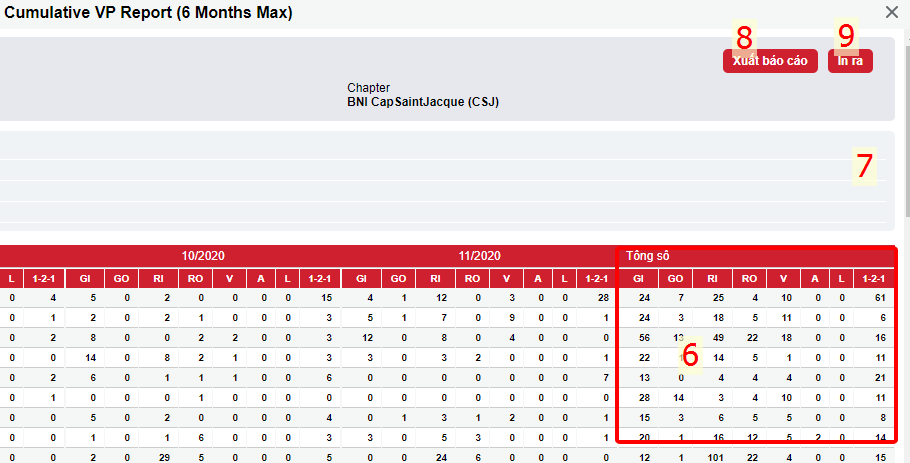The image size is (910, 463).
Task: Click the In ra print button
Action: [x=850, y=61]
